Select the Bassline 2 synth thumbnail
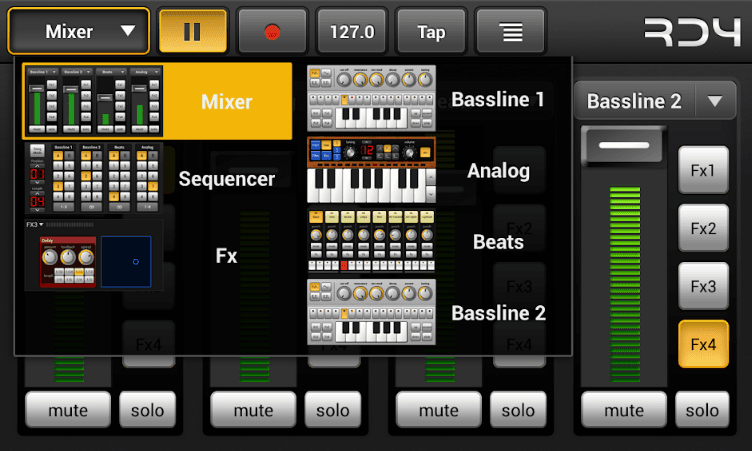The width and height of the screenshot is (752, 451). (372, 313)
